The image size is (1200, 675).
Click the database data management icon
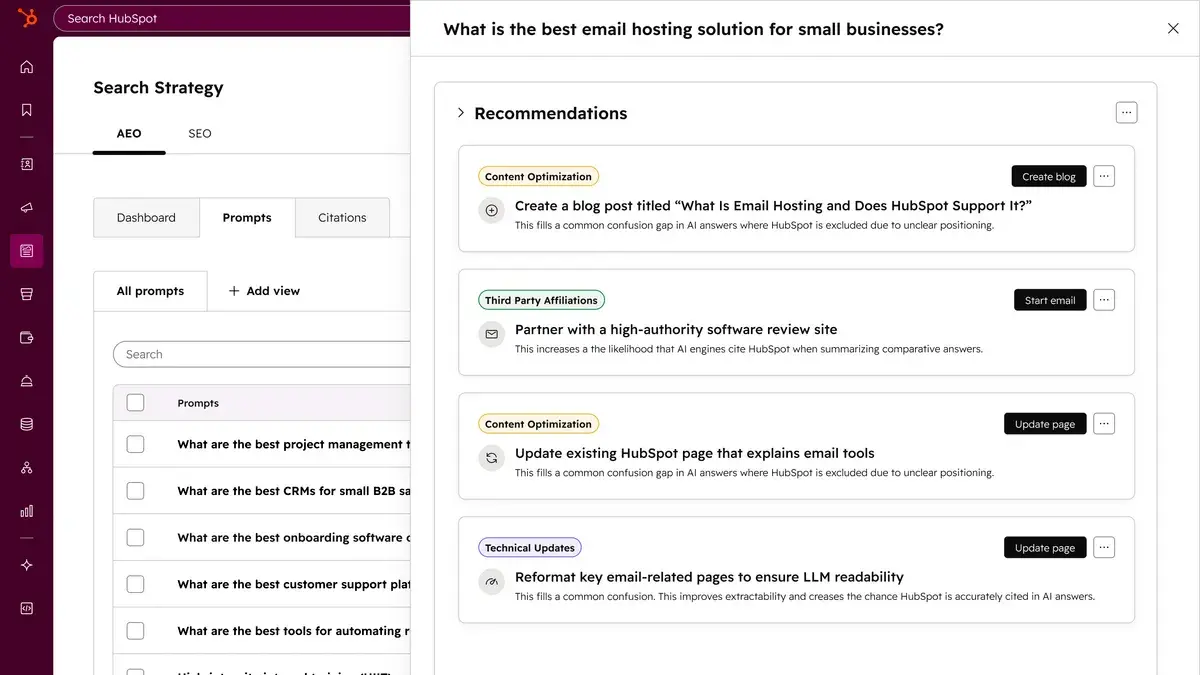(26, 423)
